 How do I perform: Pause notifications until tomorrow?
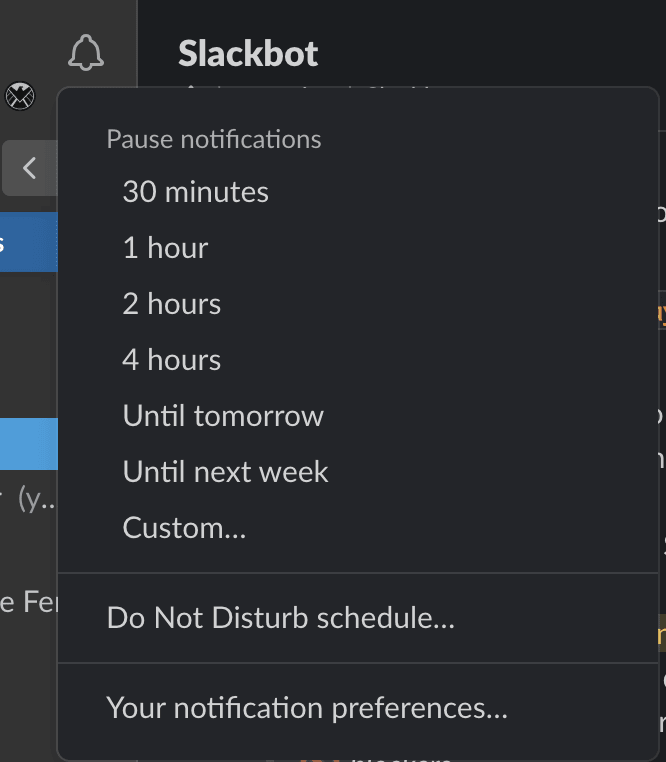pos(358,416)
